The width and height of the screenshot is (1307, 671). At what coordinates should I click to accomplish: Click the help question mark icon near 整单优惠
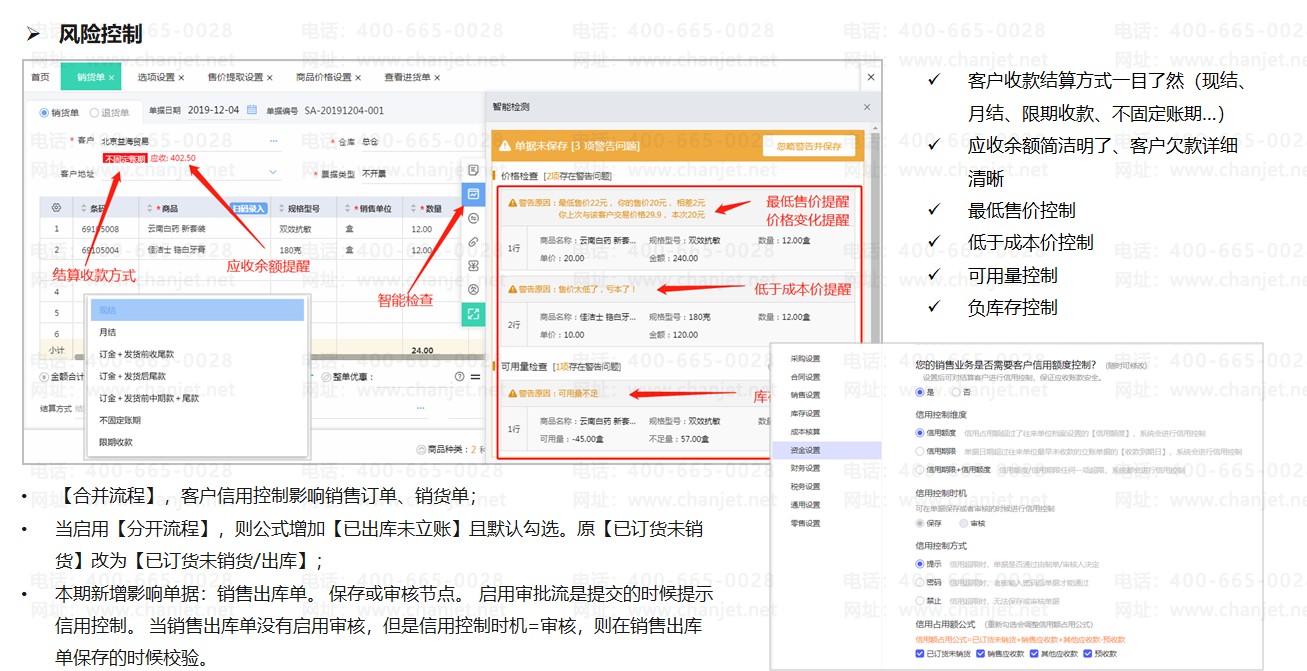point(459,377)
